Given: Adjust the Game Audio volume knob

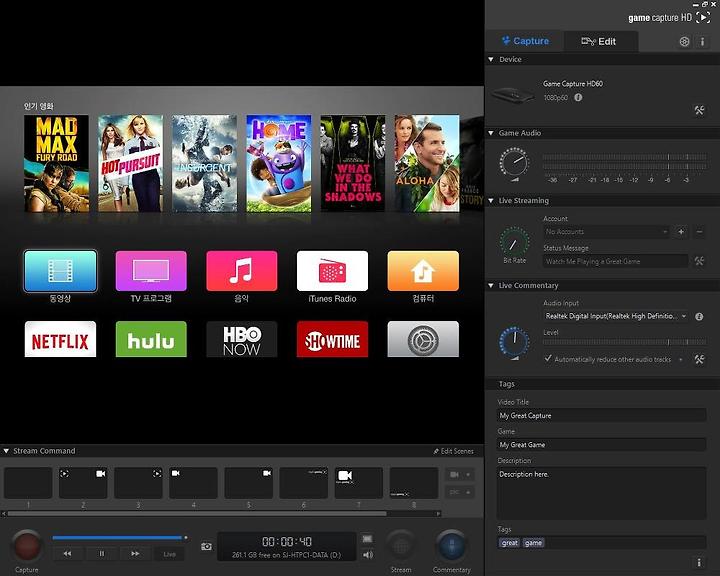Looking at the screenshot, I should [514, 163].
